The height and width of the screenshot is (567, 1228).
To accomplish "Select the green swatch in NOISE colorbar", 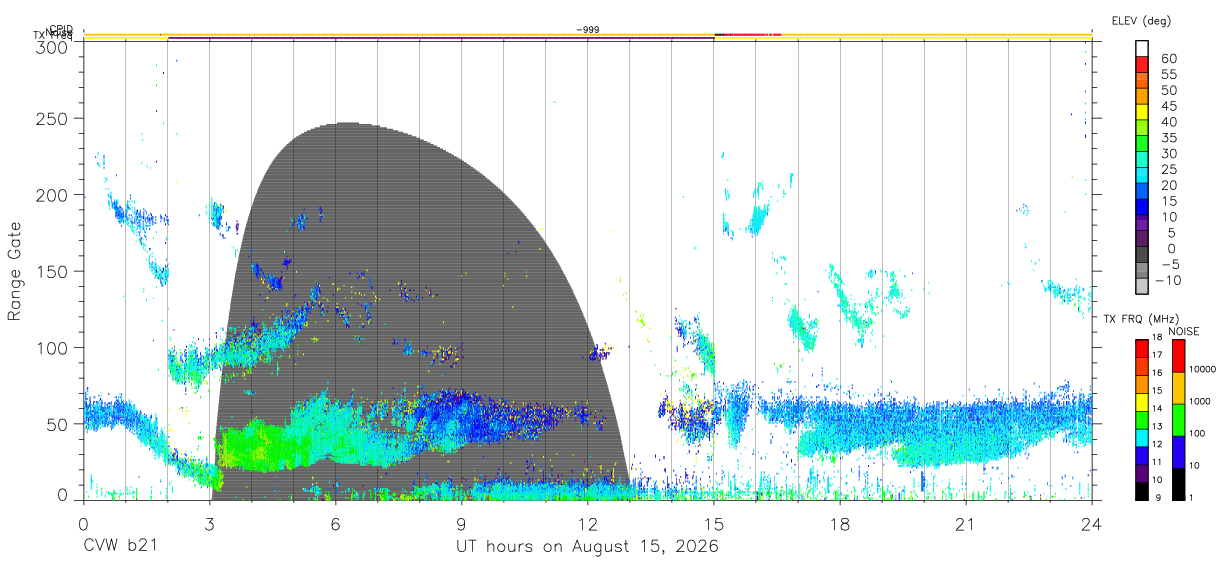I will click(1178, 420).
